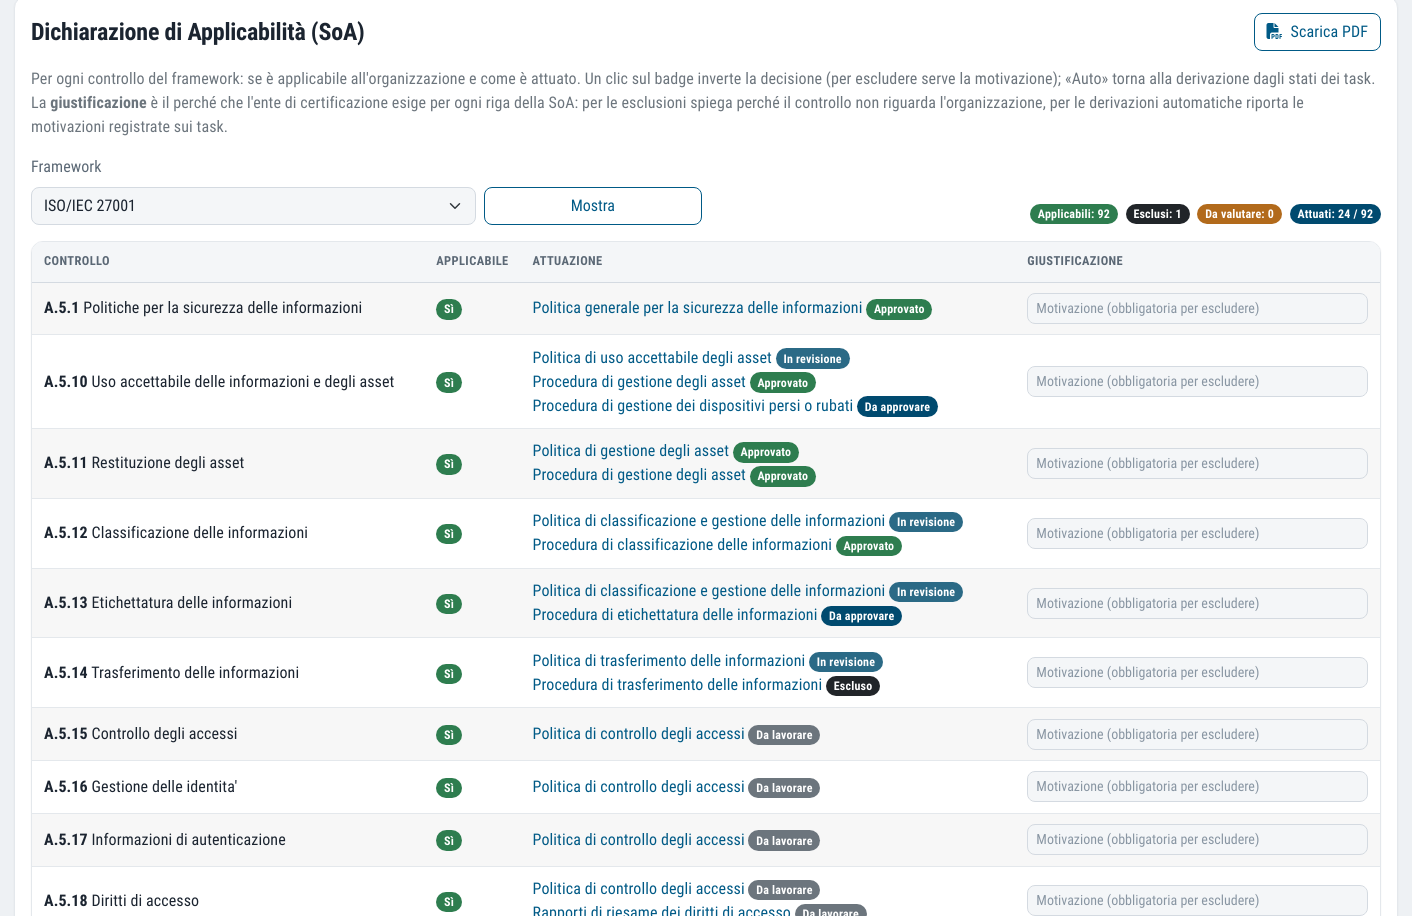The width and height of the screenshot is (1412, 916).
Task: Open access control policy link in A.5.17 row
Action: tap(638, 840)
